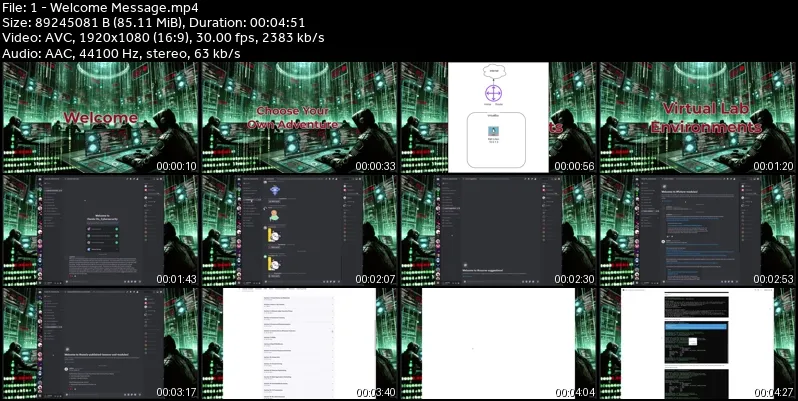Open the frame thumbnail stamped 00:00:33
This screenshot has width=798, height=401.
coord(299,118)
